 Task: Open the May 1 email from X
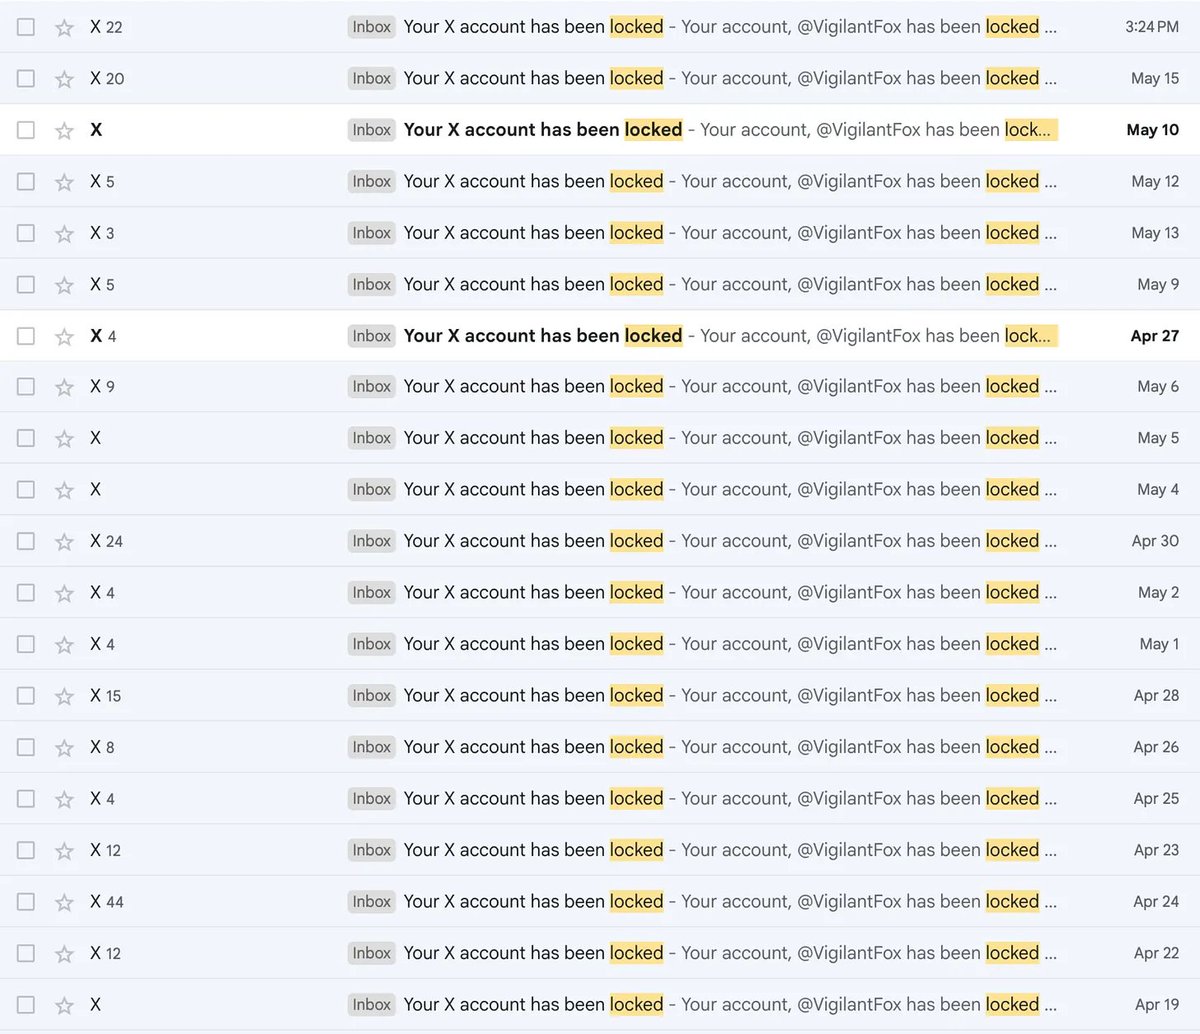(x=533, y=644)
